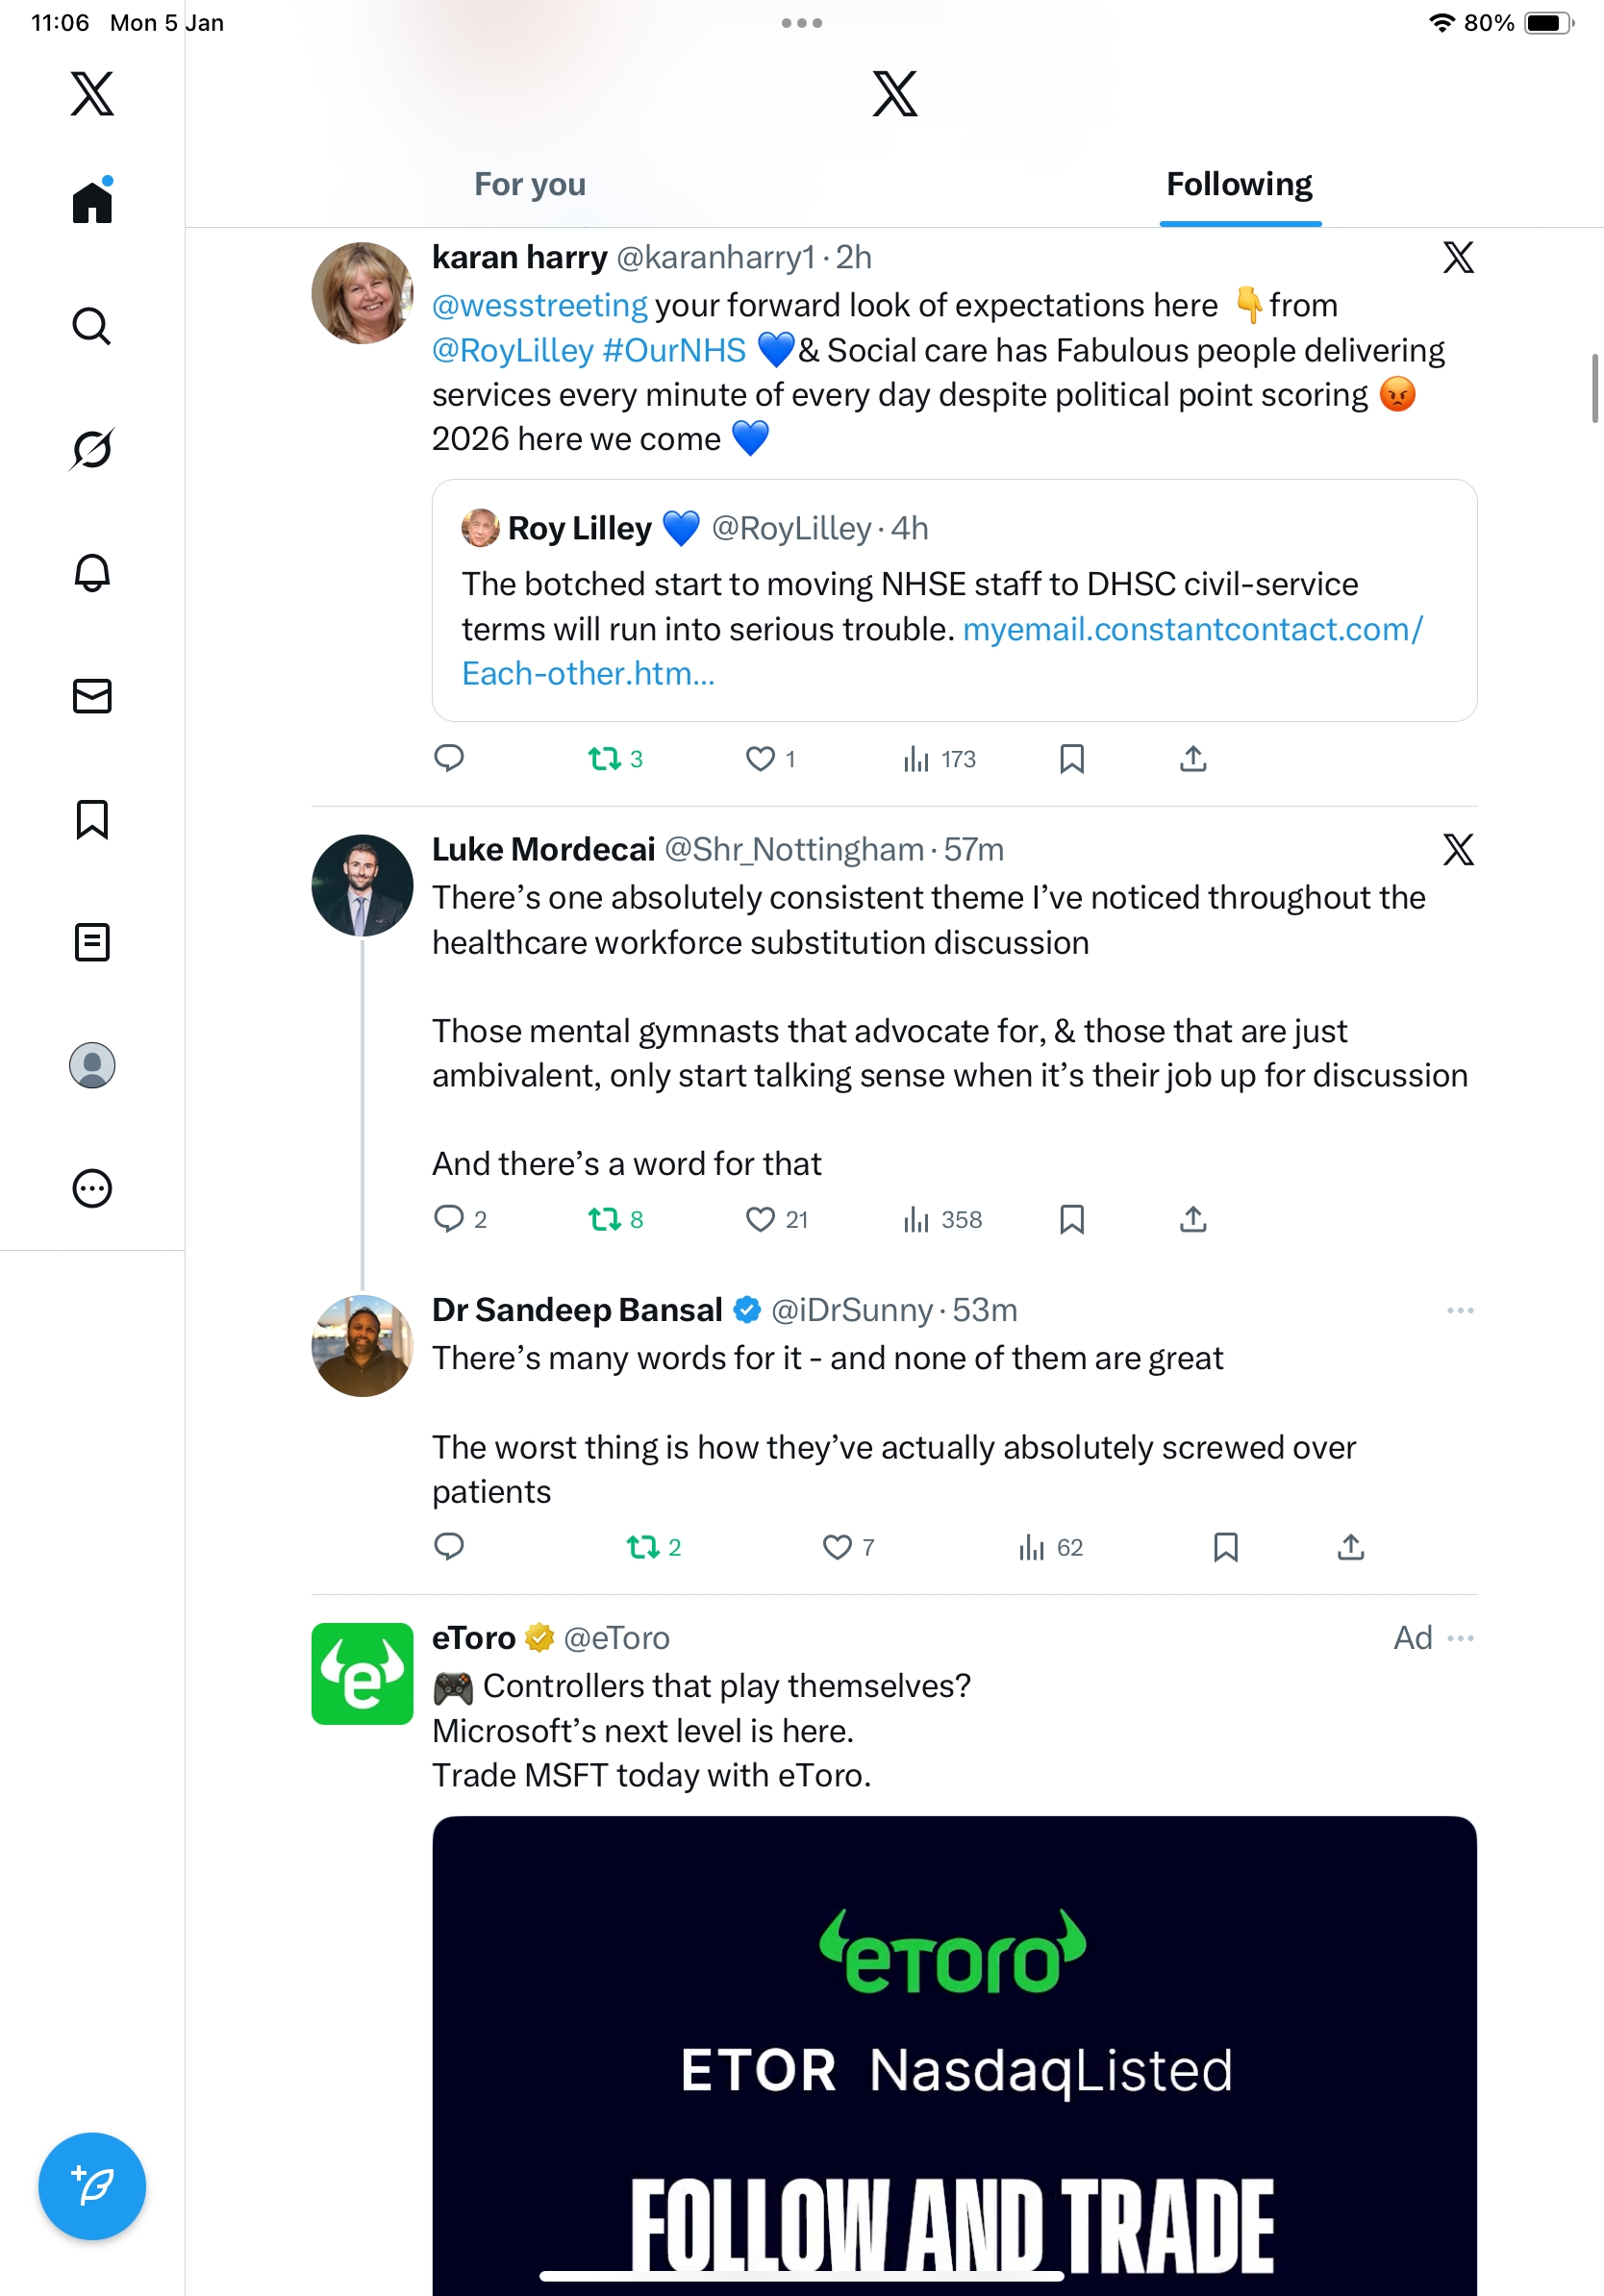Open more options on Dr Sandeep Bansal's post
1604x2296 pixels.
pyautogui.click(x=1460, y=1310)
